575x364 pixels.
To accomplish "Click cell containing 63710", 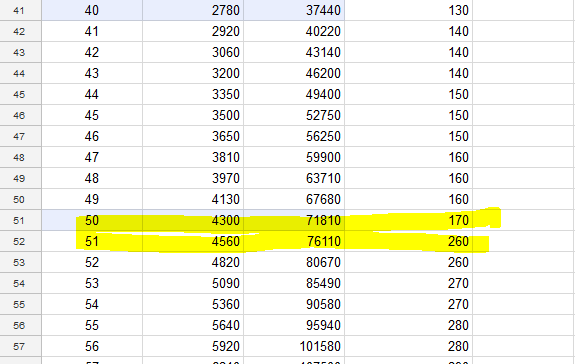I will (x=294, y=178).
